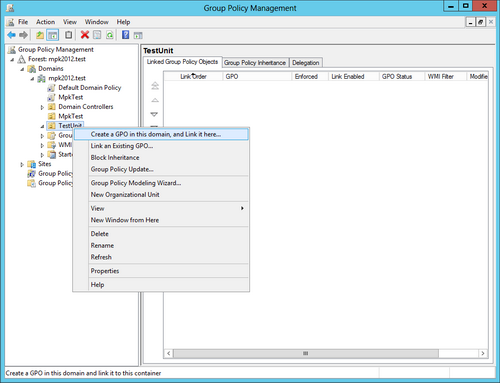
Task: Open the View submenu arrow
Action: click(242, 208)
